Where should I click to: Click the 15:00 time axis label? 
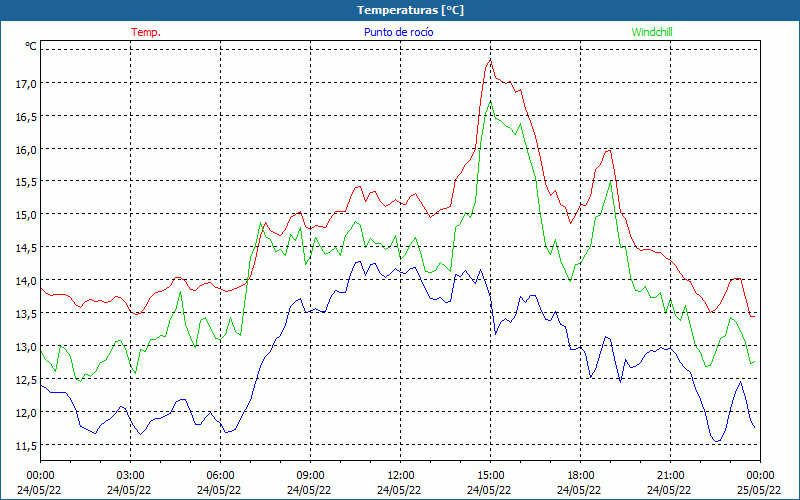click(490, 476)
